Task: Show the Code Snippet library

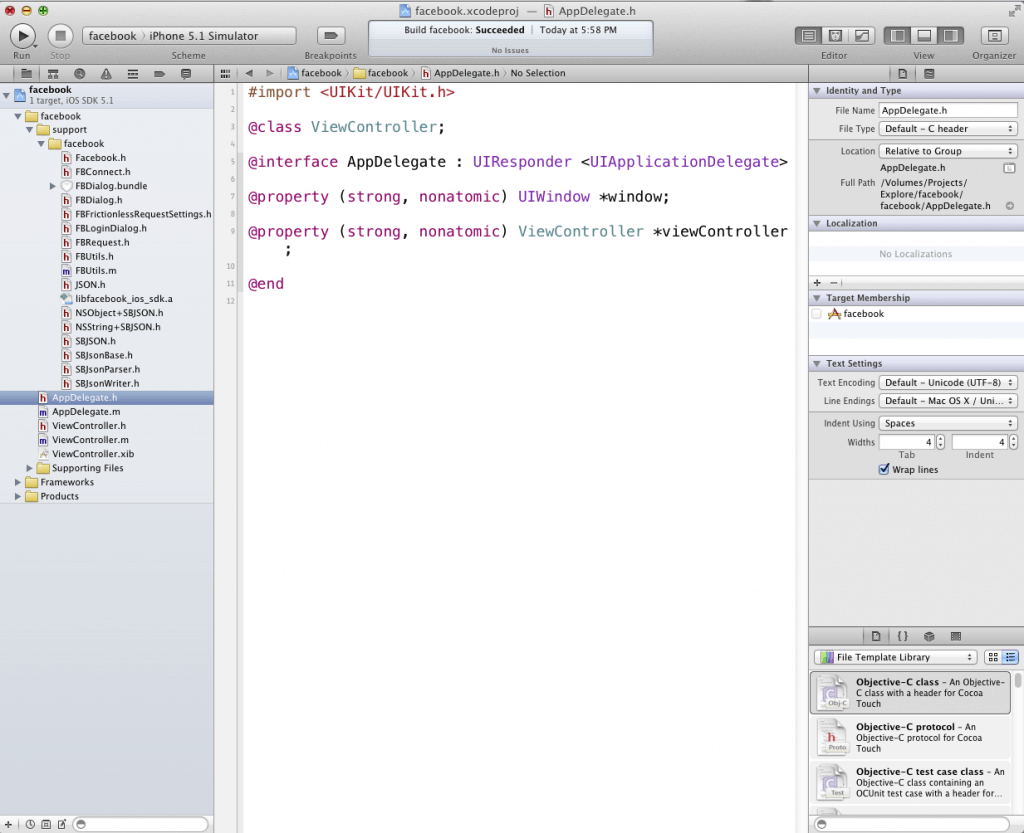Action: 902,636
